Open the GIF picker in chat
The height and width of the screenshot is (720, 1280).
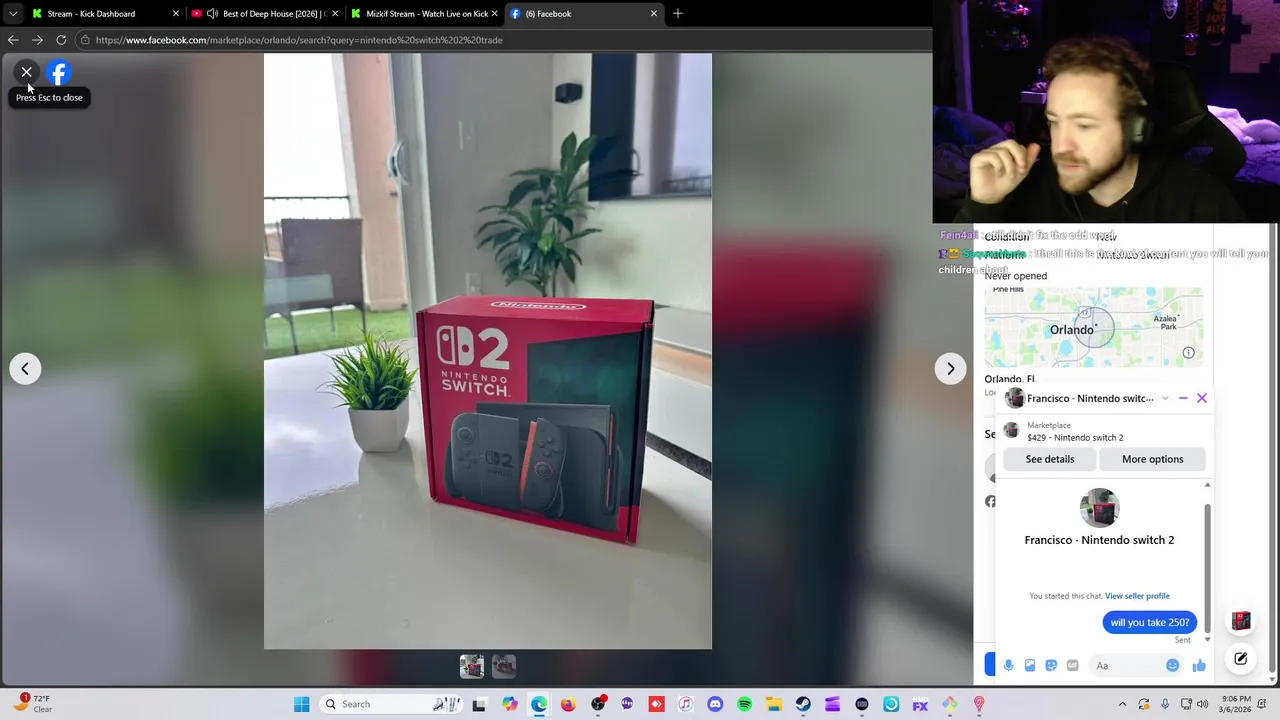pyautogui.click(x=1073, y=666)
